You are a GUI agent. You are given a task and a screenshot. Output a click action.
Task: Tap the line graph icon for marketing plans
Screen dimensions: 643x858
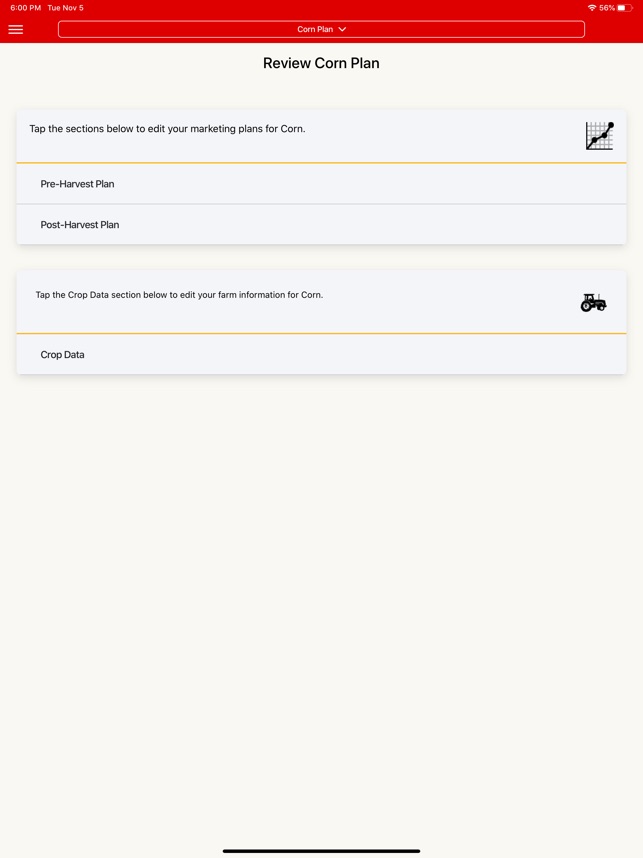pyautogui.click(x=600, y=135)
